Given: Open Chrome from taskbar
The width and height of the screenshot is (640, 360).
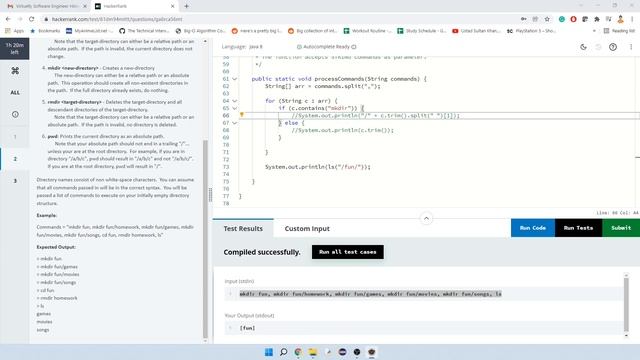Looking at the screenshot, I should [x=298, y=352].
